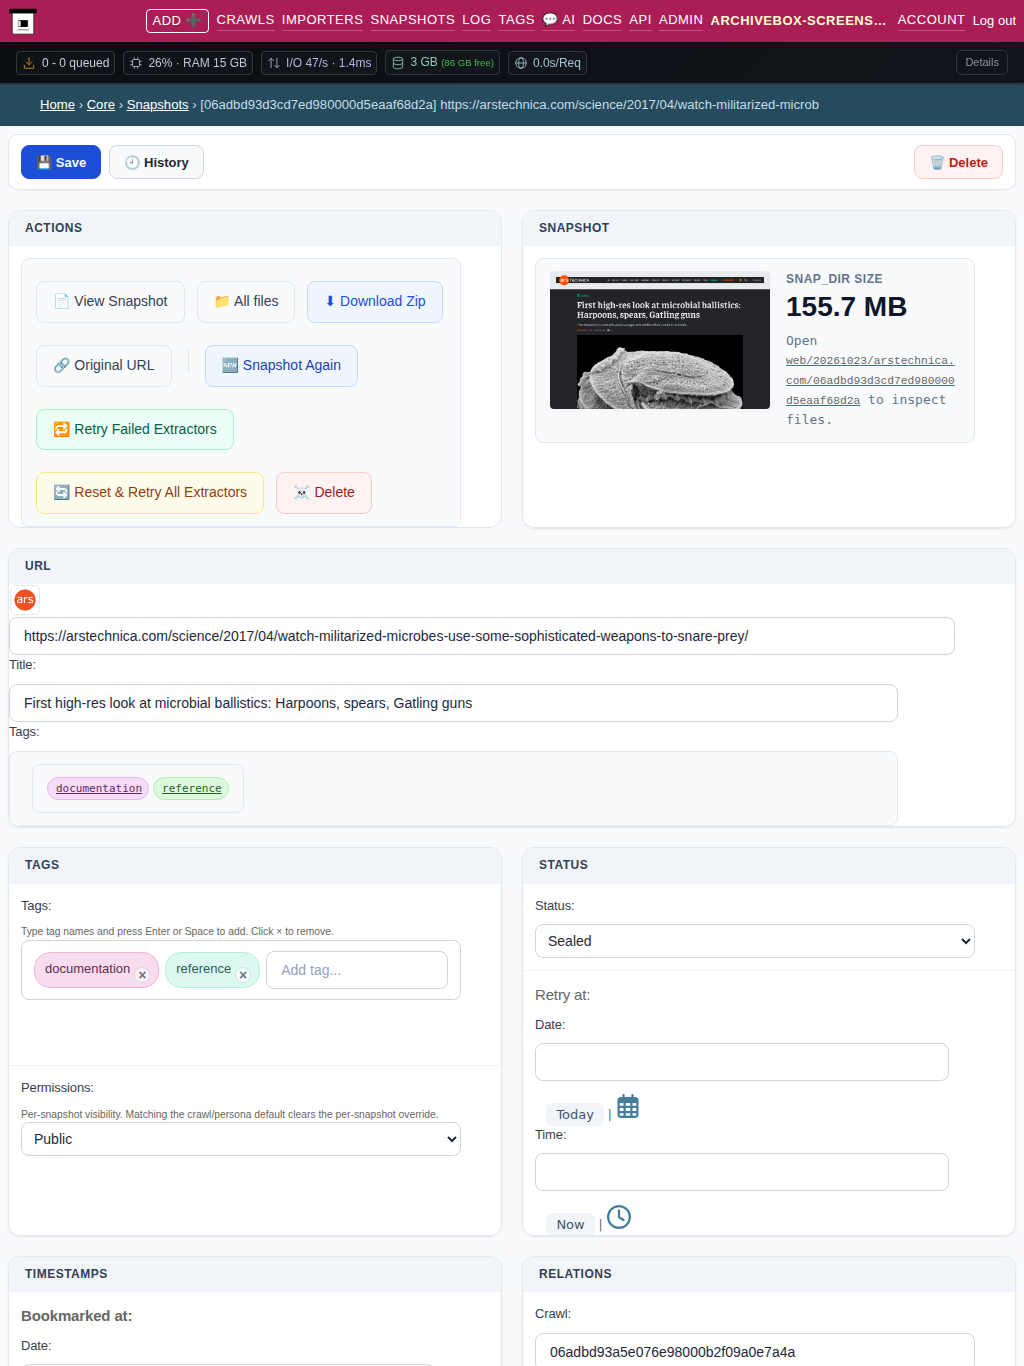The image size is (1024, 1366).
Task: Focus the Retry at Date field
Action: click(742, 1062)
